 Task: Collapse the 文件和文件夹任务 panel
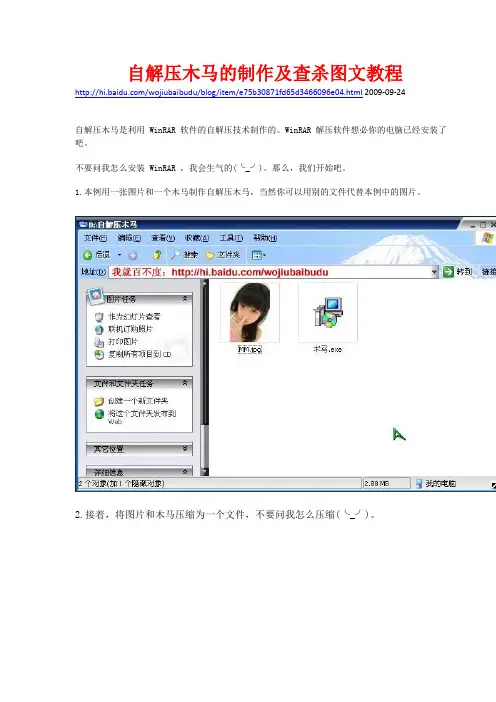click(185, 383)
